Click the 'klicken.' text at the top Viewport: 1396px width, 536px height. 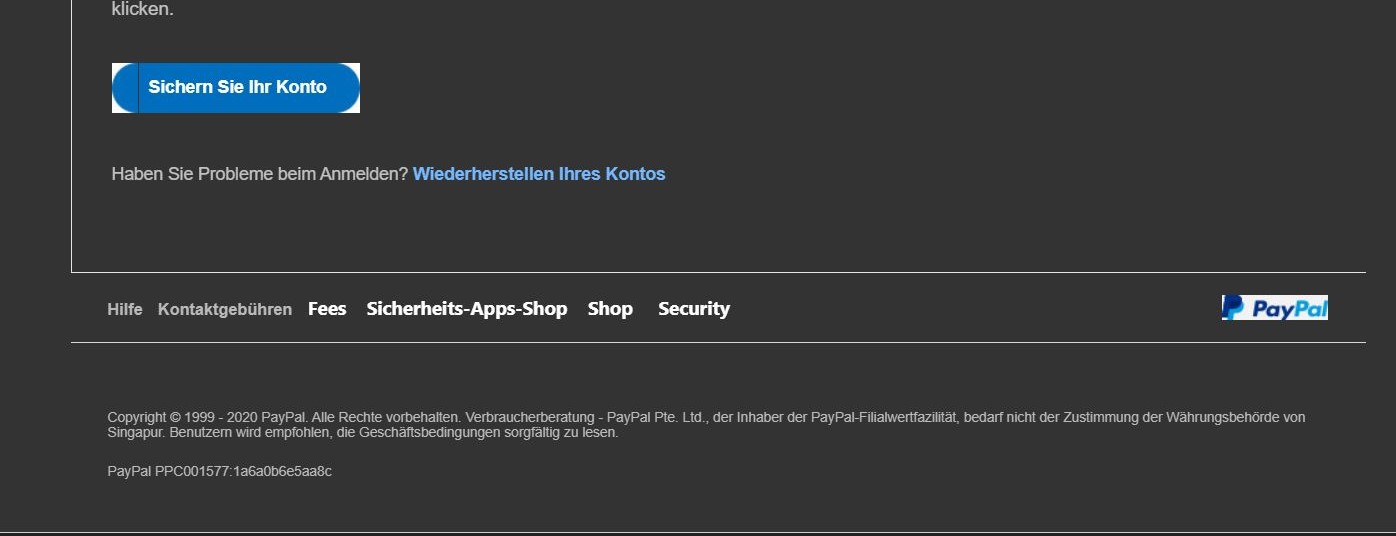(143, 10)
